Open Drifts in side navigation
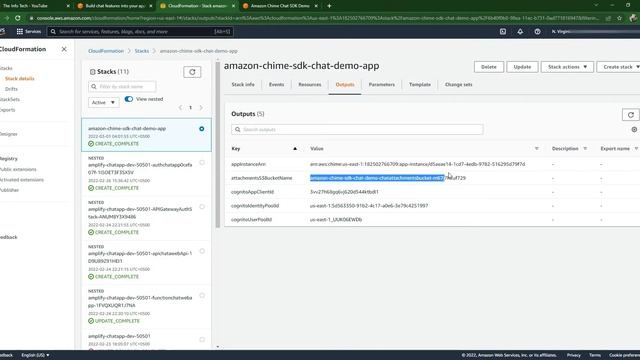 click(11, 89)
